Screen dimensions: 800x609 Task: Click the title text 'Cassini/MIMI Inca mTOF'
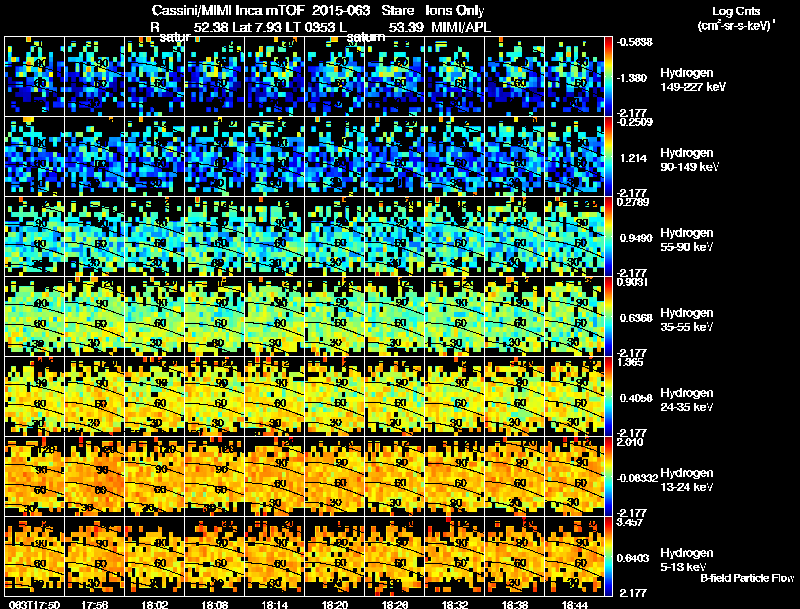228,11
